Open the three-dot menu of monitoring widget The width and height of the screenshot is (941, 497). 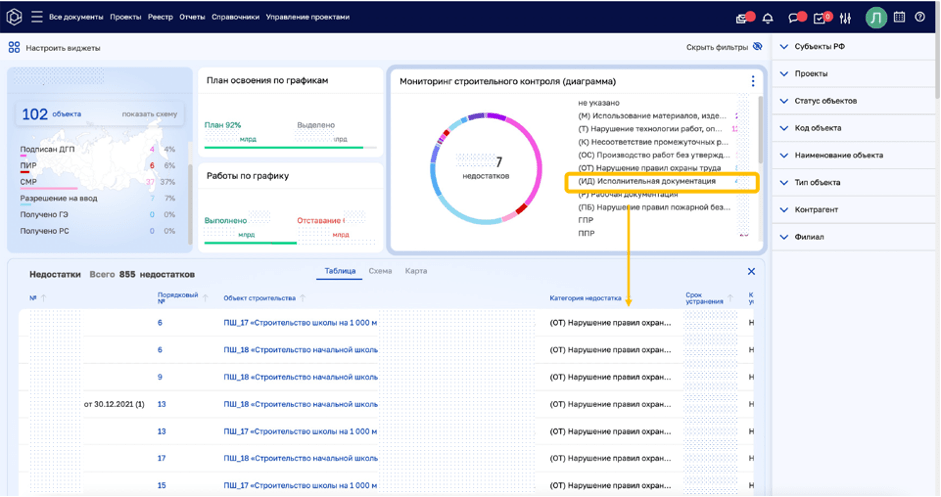pos(753,81)
